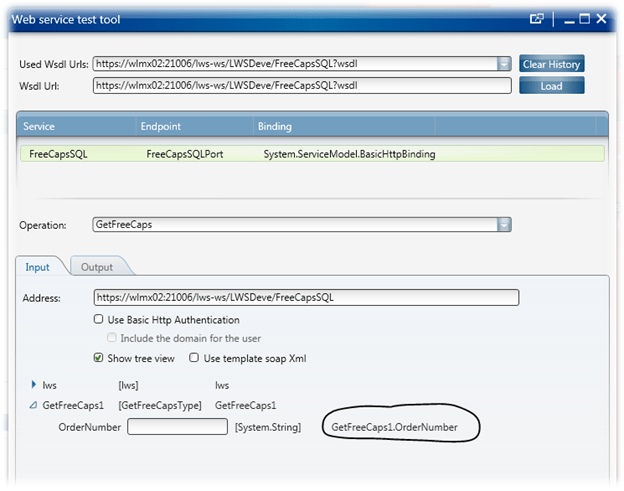The image size is (624, 491).
Task: Close the Web service test tool window
Action: pyautogui.click(x=601, y=18)
